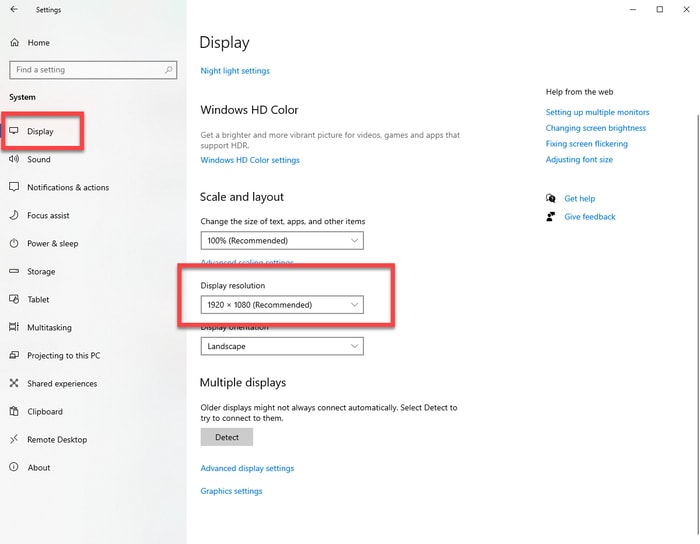The image size is (700, 544).
Task: Click the Sound speaker icon
Action: click(x=14, y=159)
